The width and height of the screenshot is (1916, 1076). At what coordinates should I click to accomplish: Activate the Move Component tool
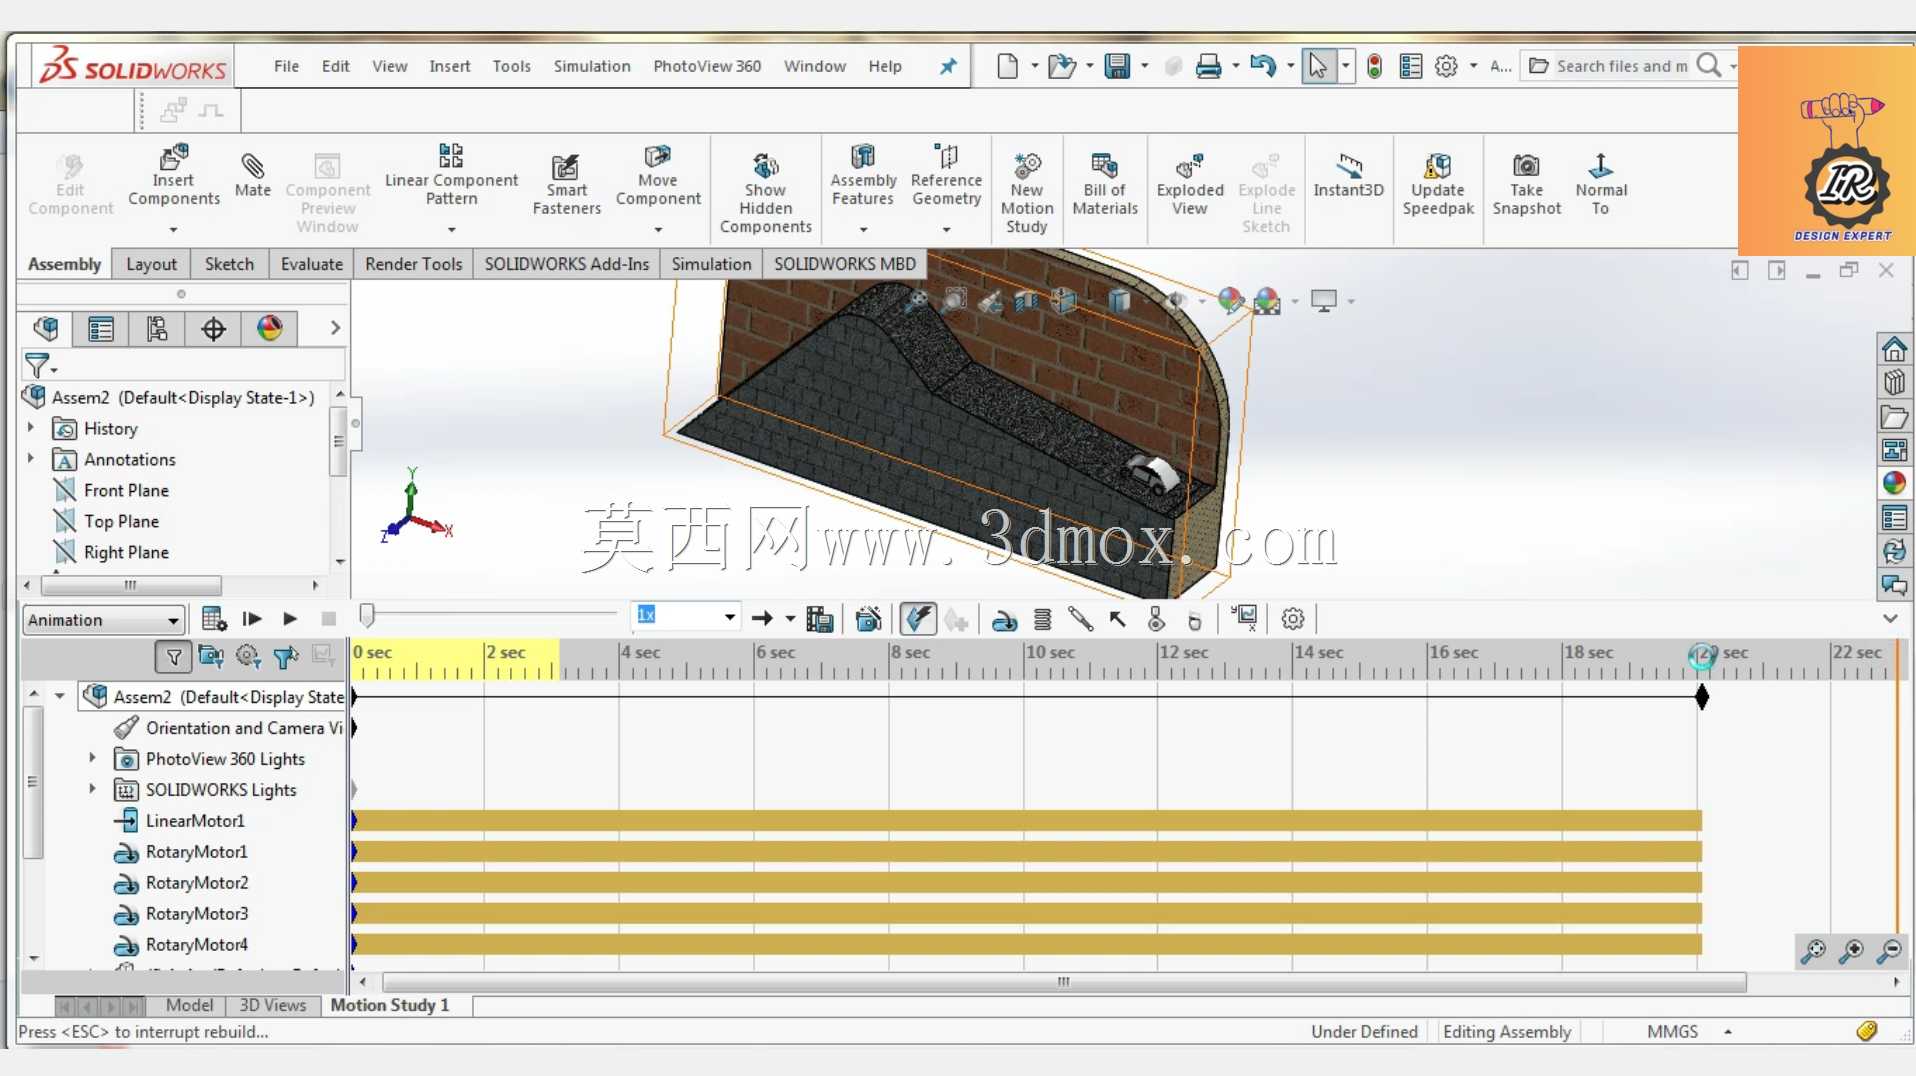coord(657,176)
